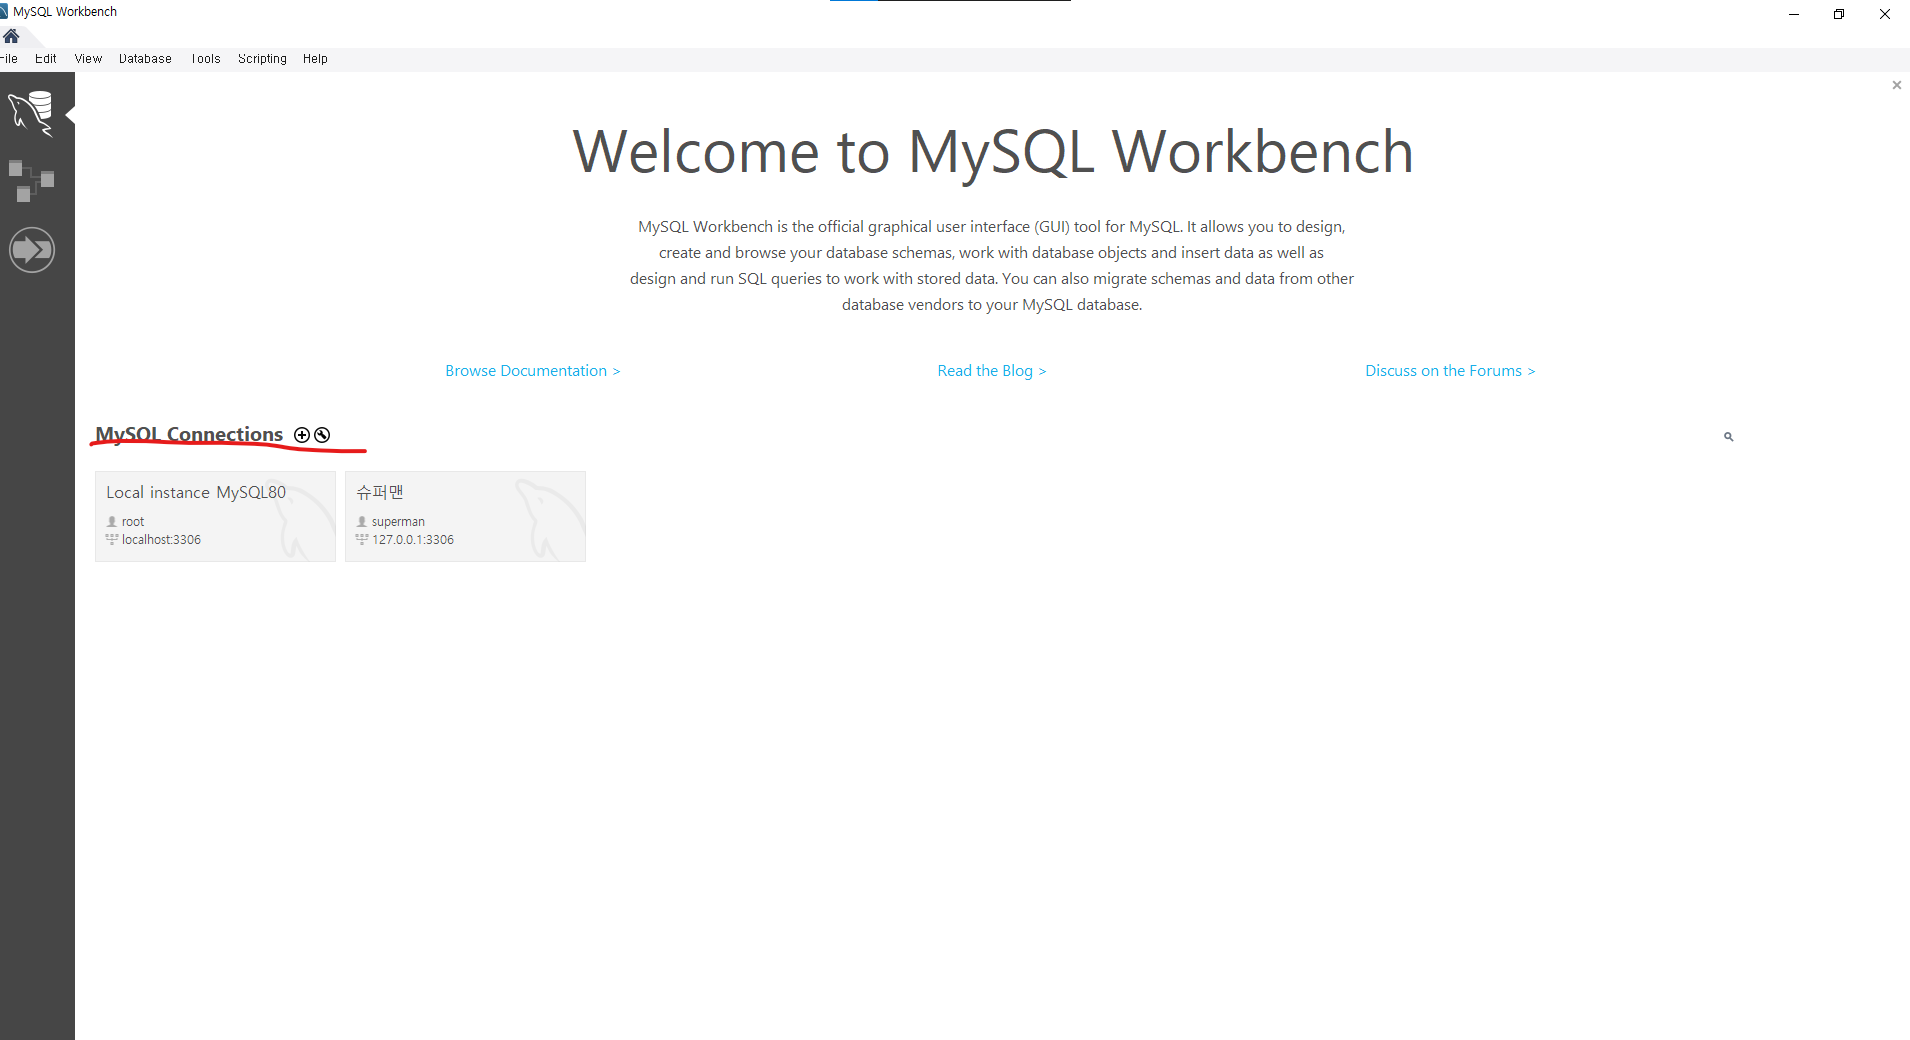Click the connection search magnifier icon
The width and height of the screenshot is (1910, 1040).
[1728, 437]
